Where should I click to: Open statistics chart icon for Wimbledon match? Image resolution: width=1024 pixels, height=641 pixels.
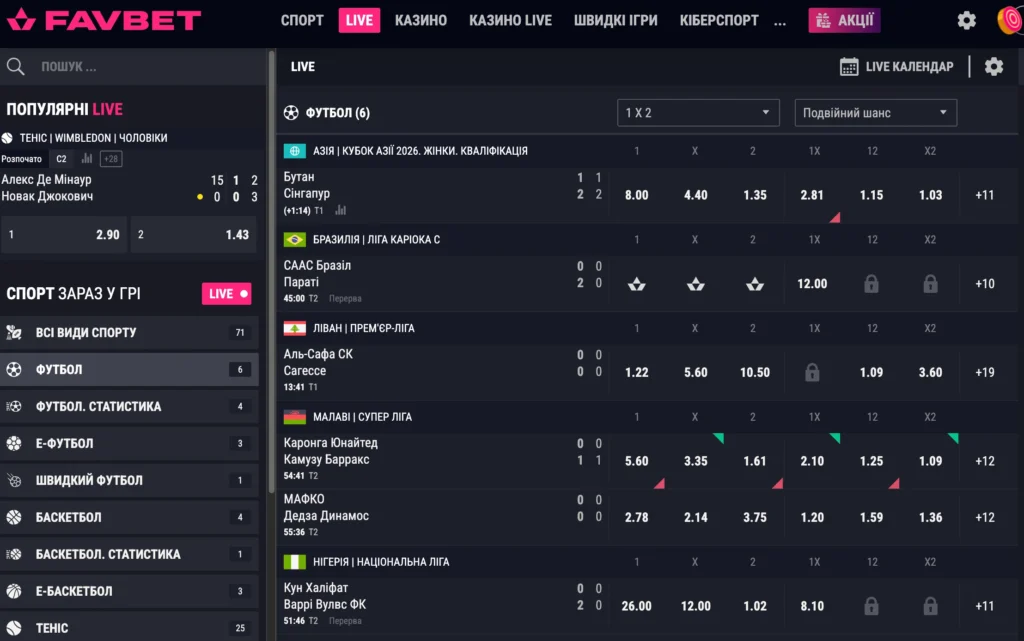[86, 159]
